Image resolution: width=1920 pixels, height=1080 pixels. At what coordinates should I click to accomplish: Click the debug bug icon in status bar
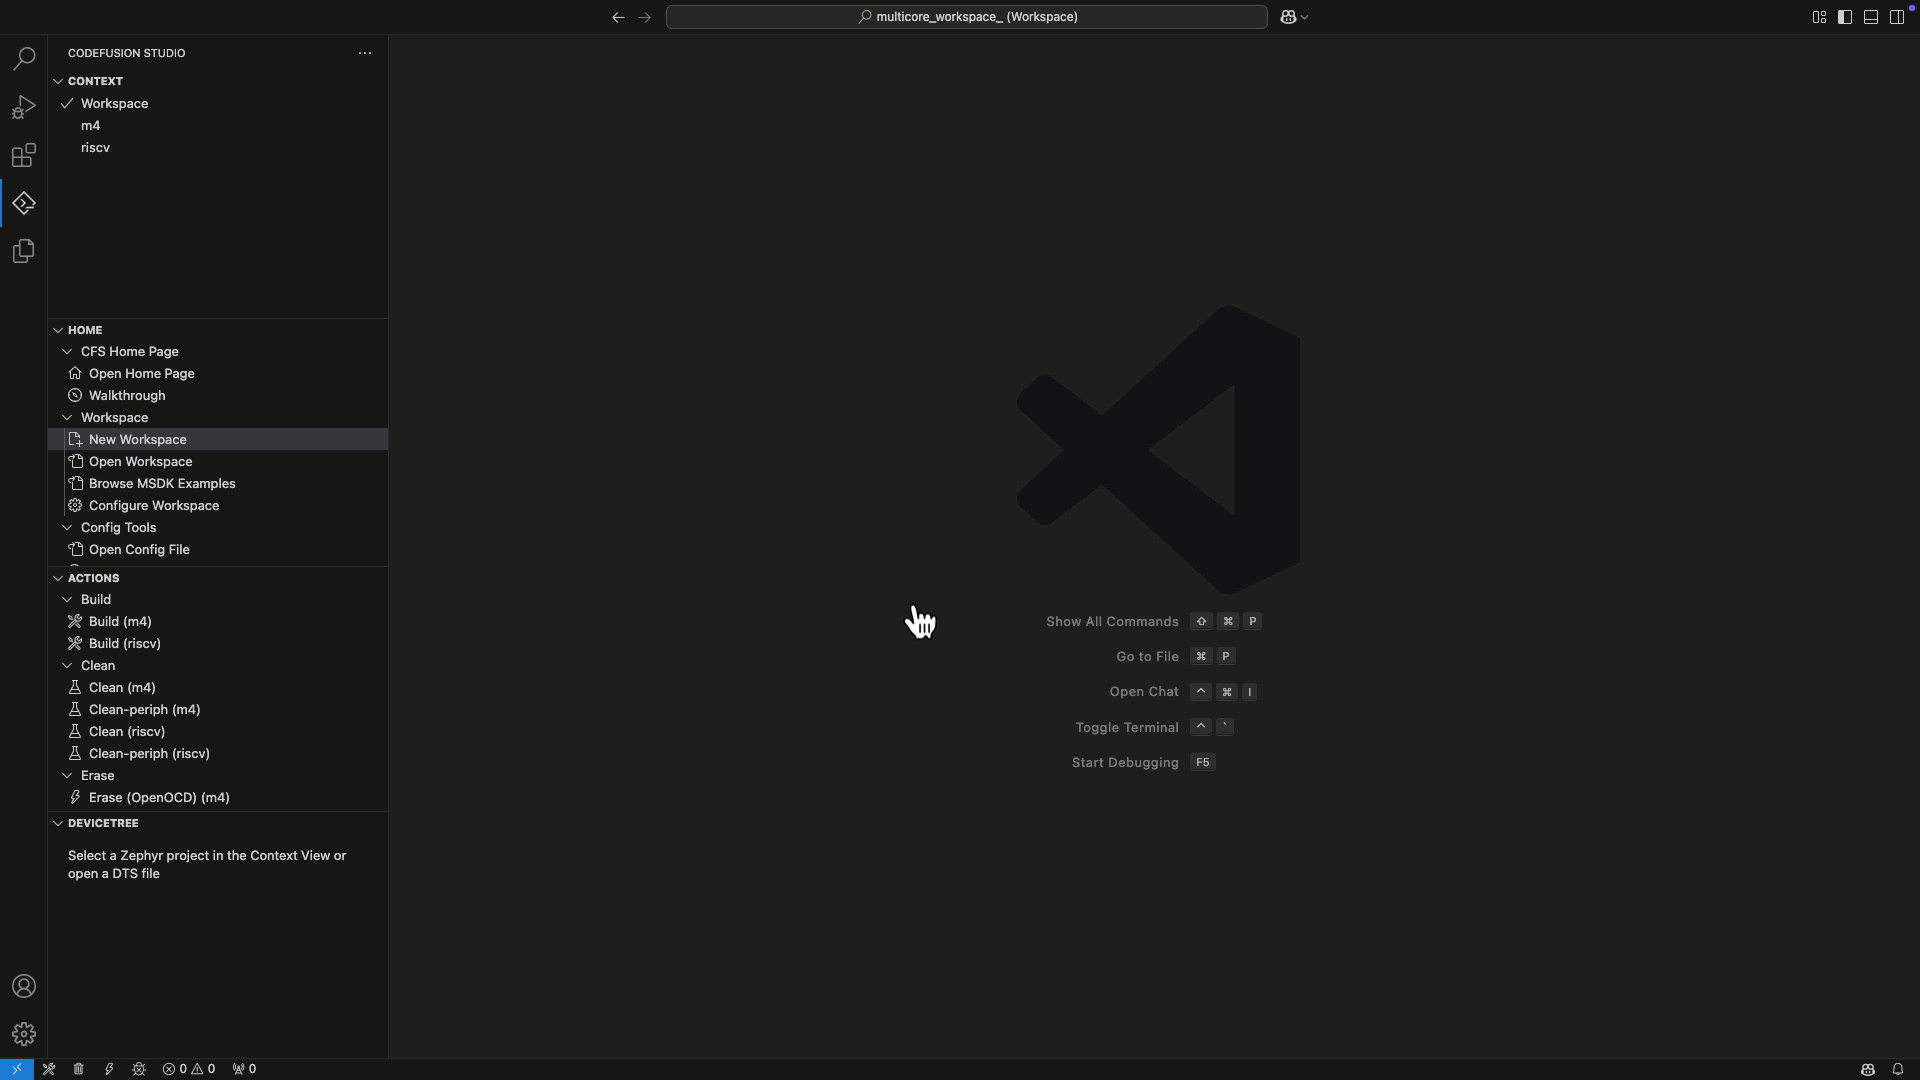[x=139, y=1069]
